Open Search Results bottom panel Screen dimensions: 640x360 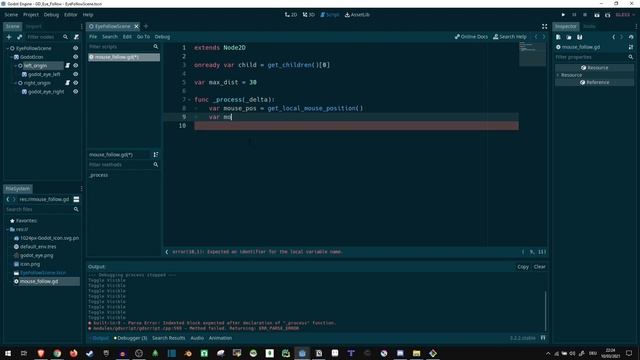pyautogui.click(x=169, y=338)
